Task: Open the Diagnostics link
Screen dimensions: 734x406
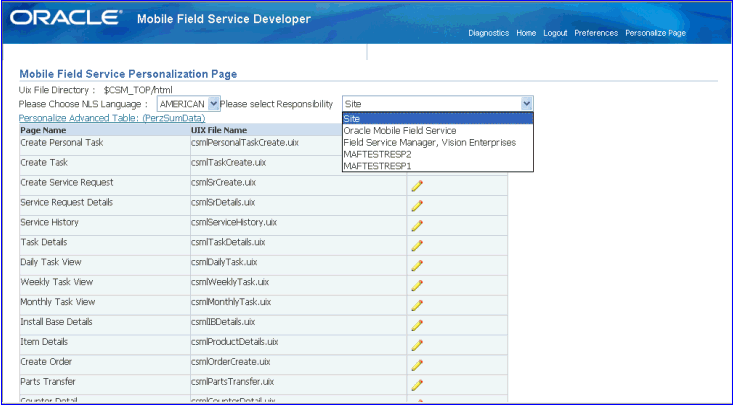Action: coord(488,33)
